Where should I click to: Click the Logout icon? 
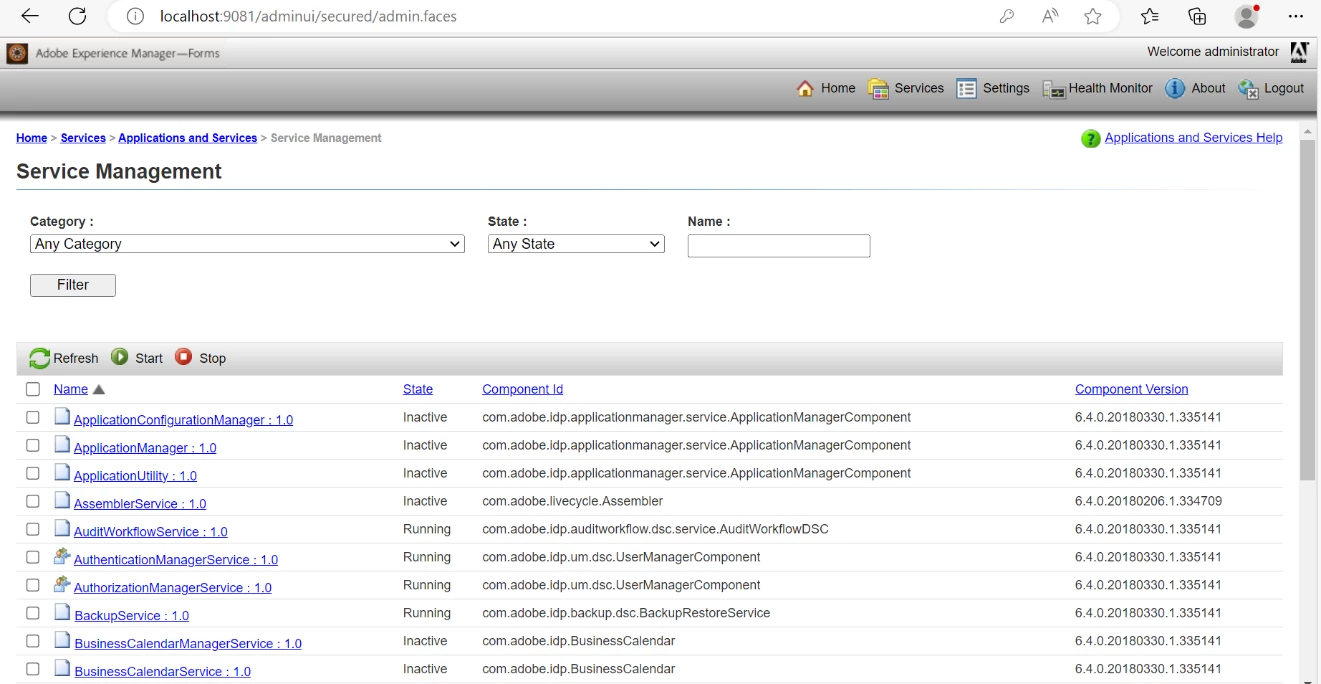[1249, 89]
